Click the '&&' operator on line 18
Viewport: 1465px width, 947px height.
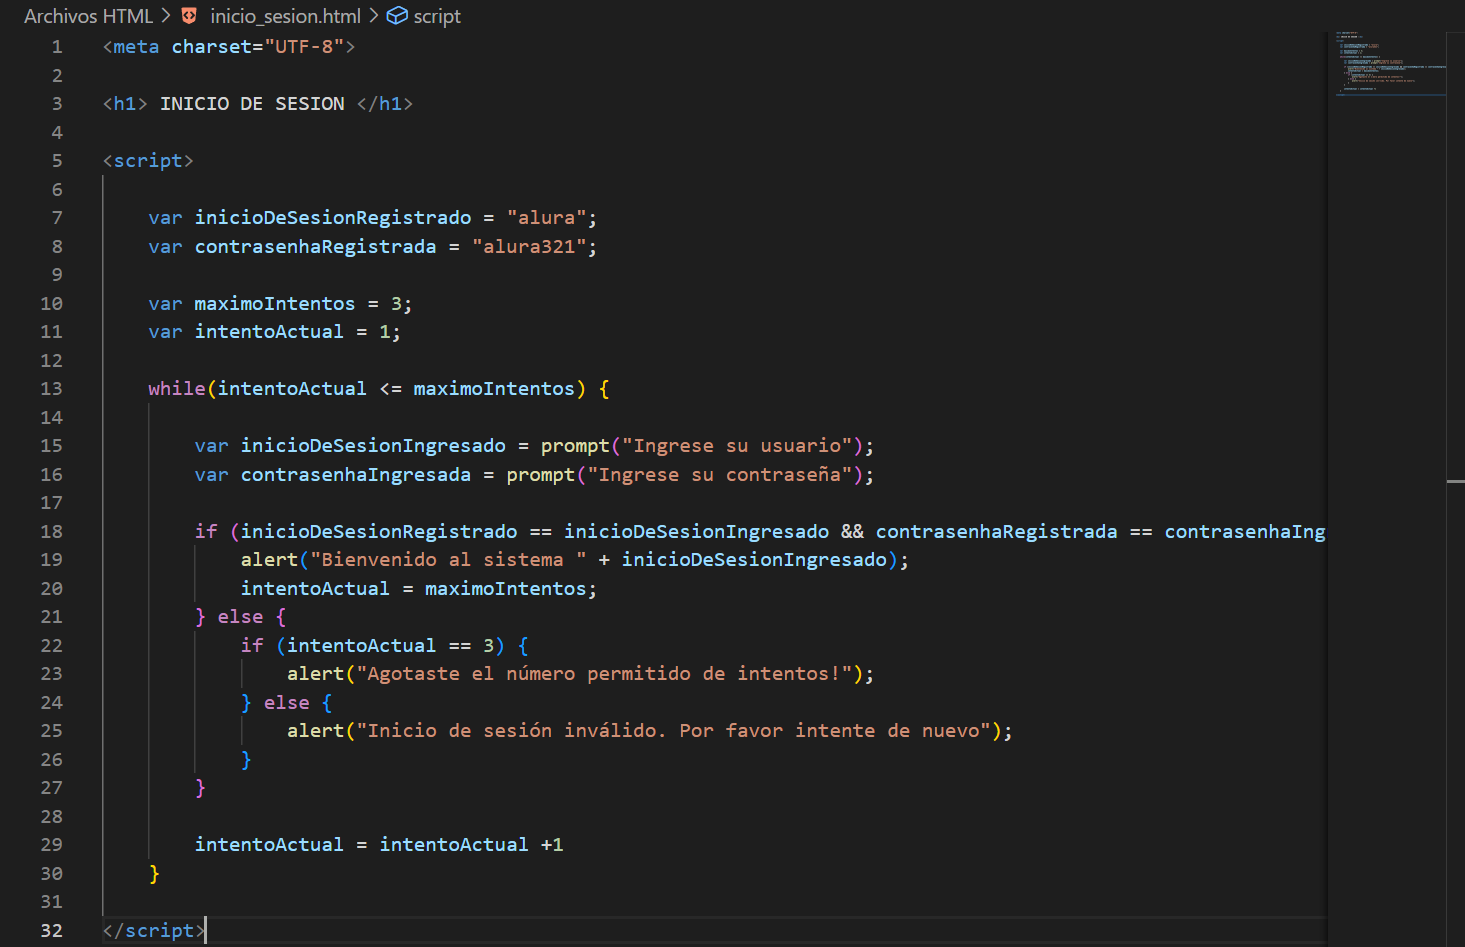click(x=852, y=532)
